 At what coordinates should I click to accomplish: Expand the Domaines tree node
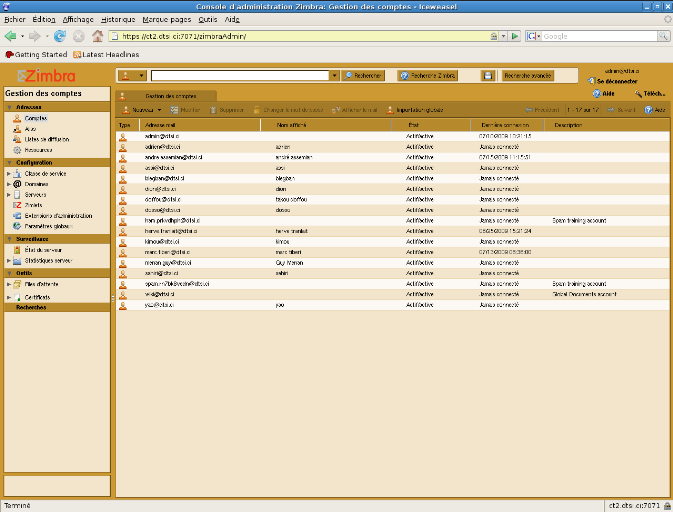8,184
